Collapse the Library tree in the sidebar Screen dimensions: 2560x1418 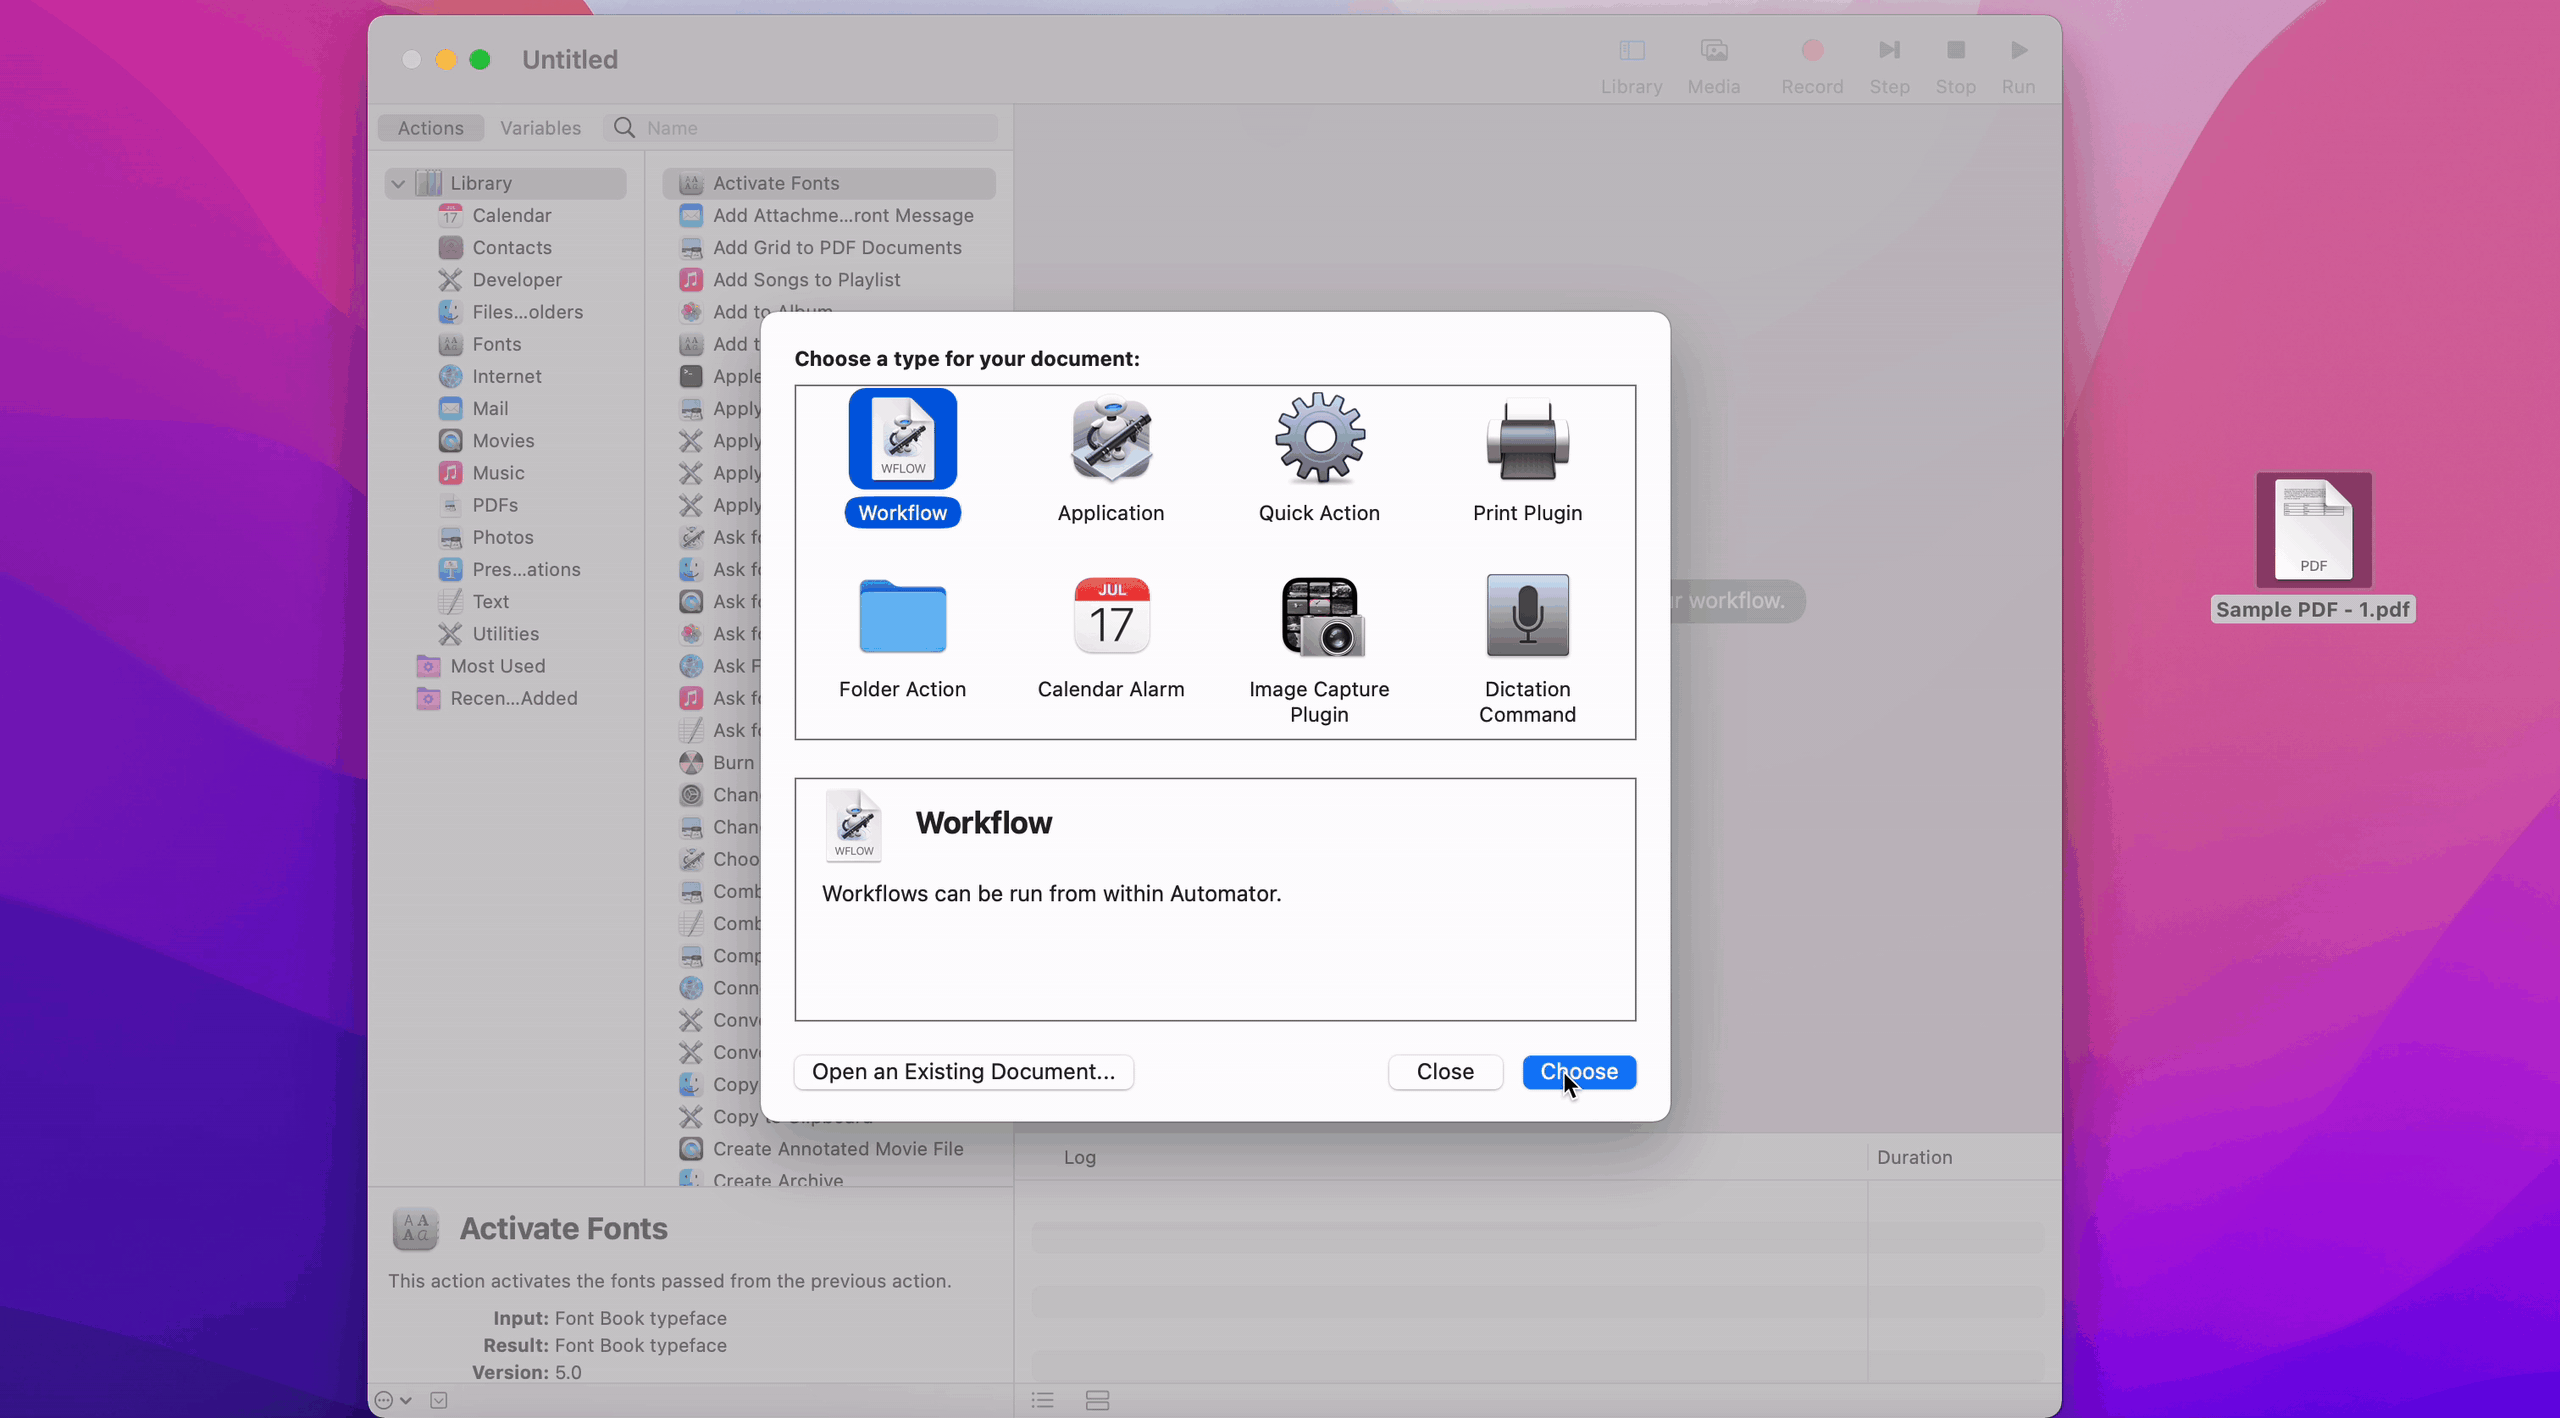[398, 183]
